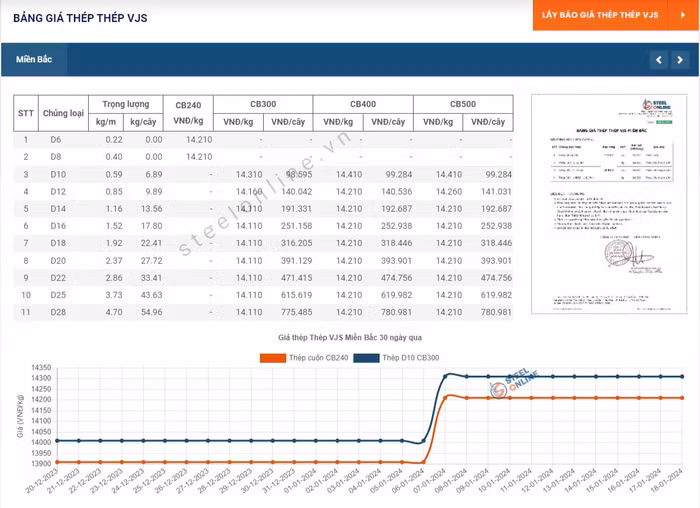Click the CB400 column group header
The height and width of the screenshot is (508, 700).
coord(363,104)
